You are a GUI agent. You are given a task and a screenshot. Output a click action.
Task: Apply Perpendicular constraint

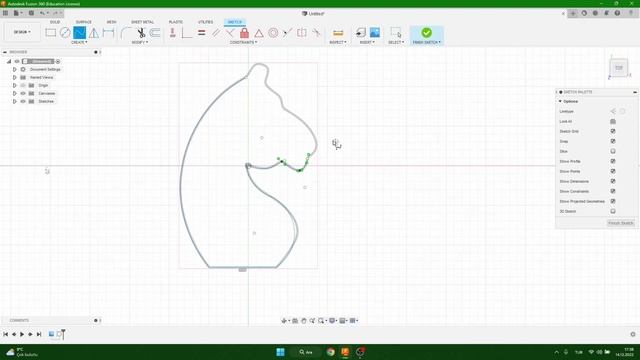click(x=187, y=33)
